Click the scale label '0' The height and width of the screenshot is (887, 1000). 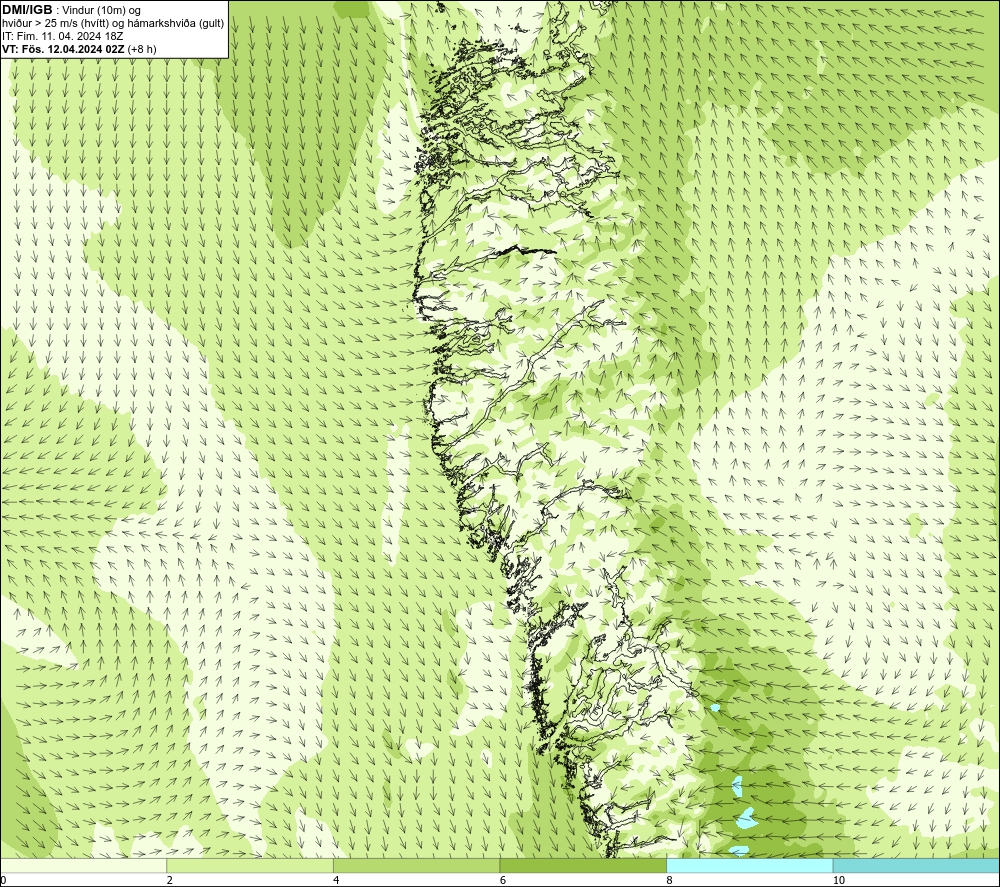[x=3, y=881]
